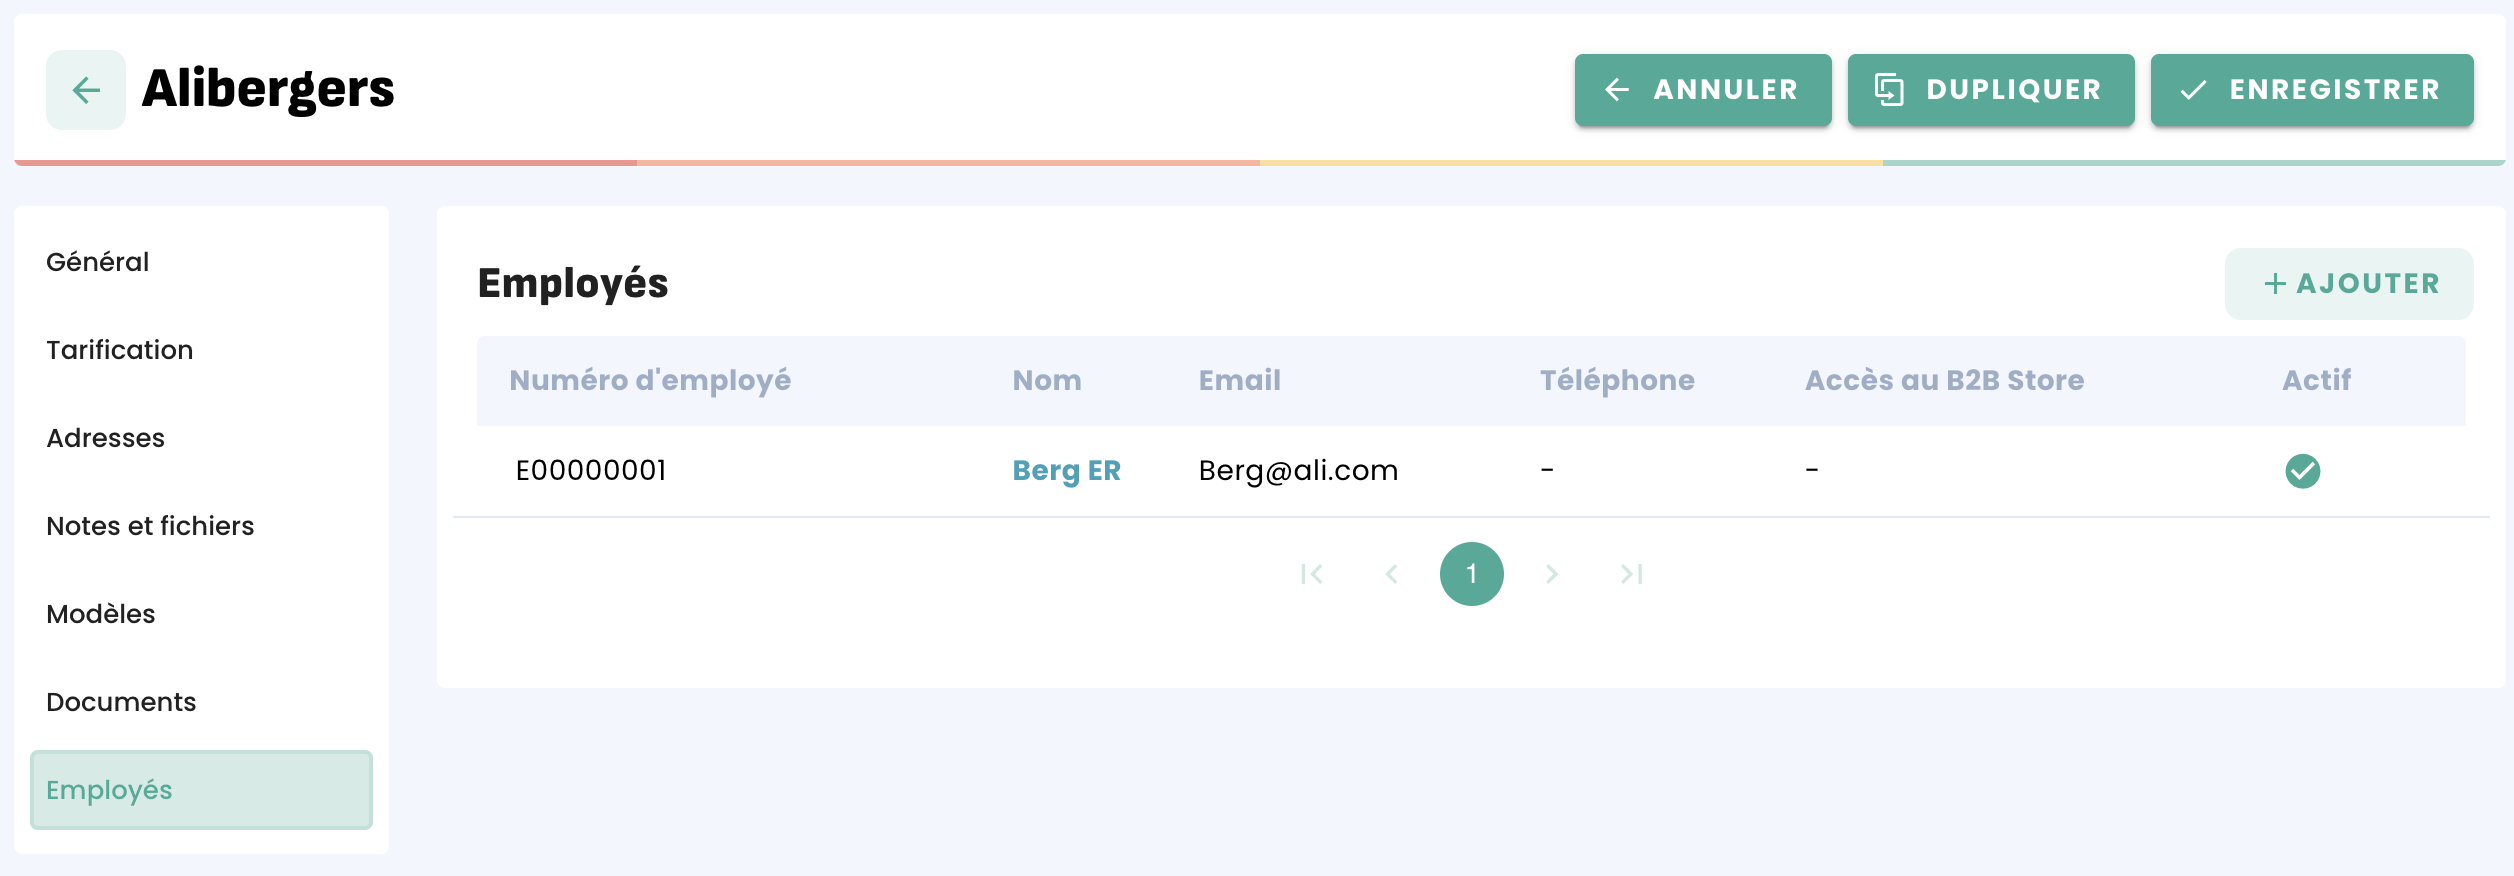Navigate to the Documents section

click(121, 702)
